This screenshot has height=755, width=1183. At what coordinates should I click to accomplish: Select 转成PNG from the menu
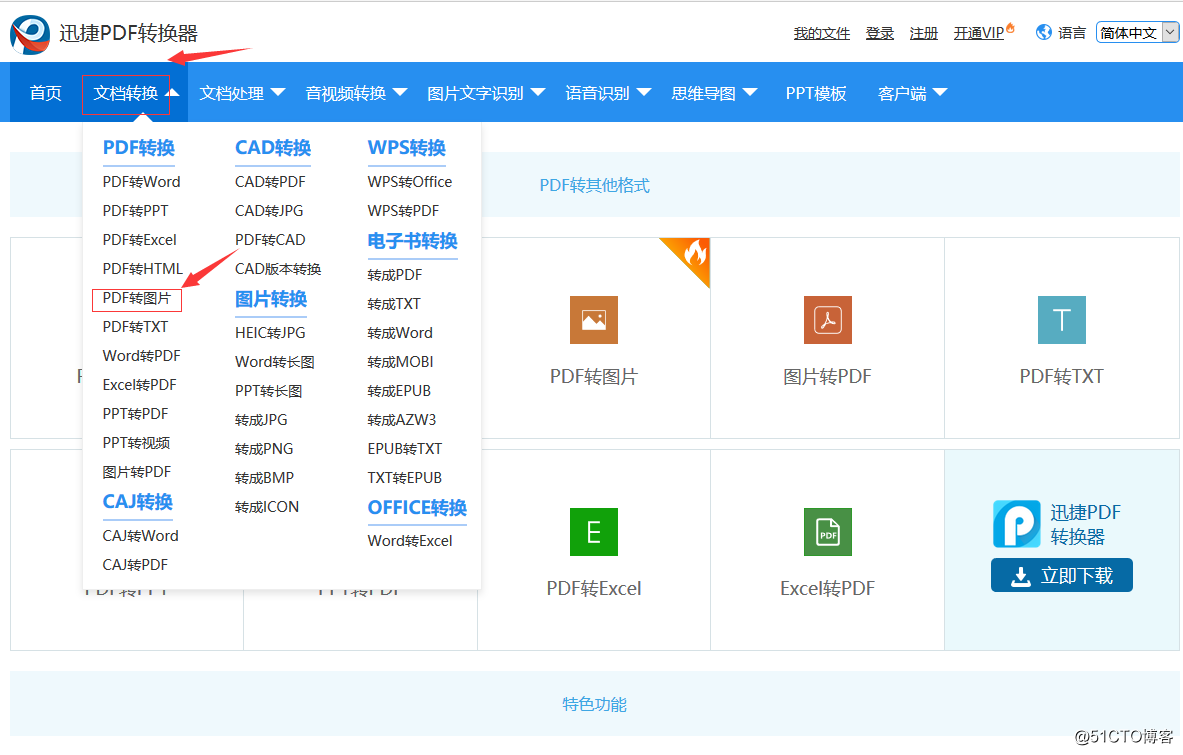264,449
